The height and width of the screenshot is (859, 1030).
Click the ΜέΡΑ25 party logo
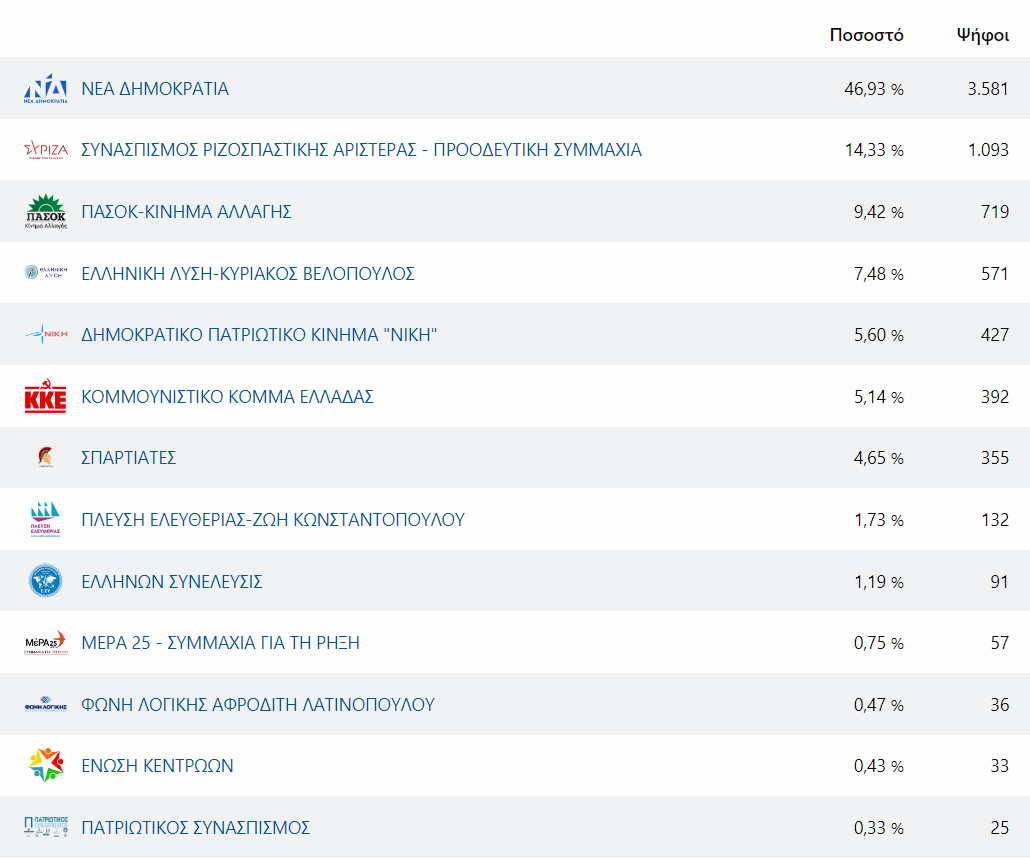click(45, 642)
